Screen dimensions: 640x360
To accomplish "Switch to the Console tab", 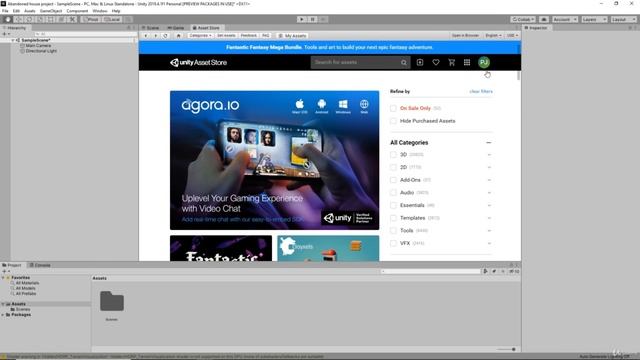I will [x=40, y=265].
